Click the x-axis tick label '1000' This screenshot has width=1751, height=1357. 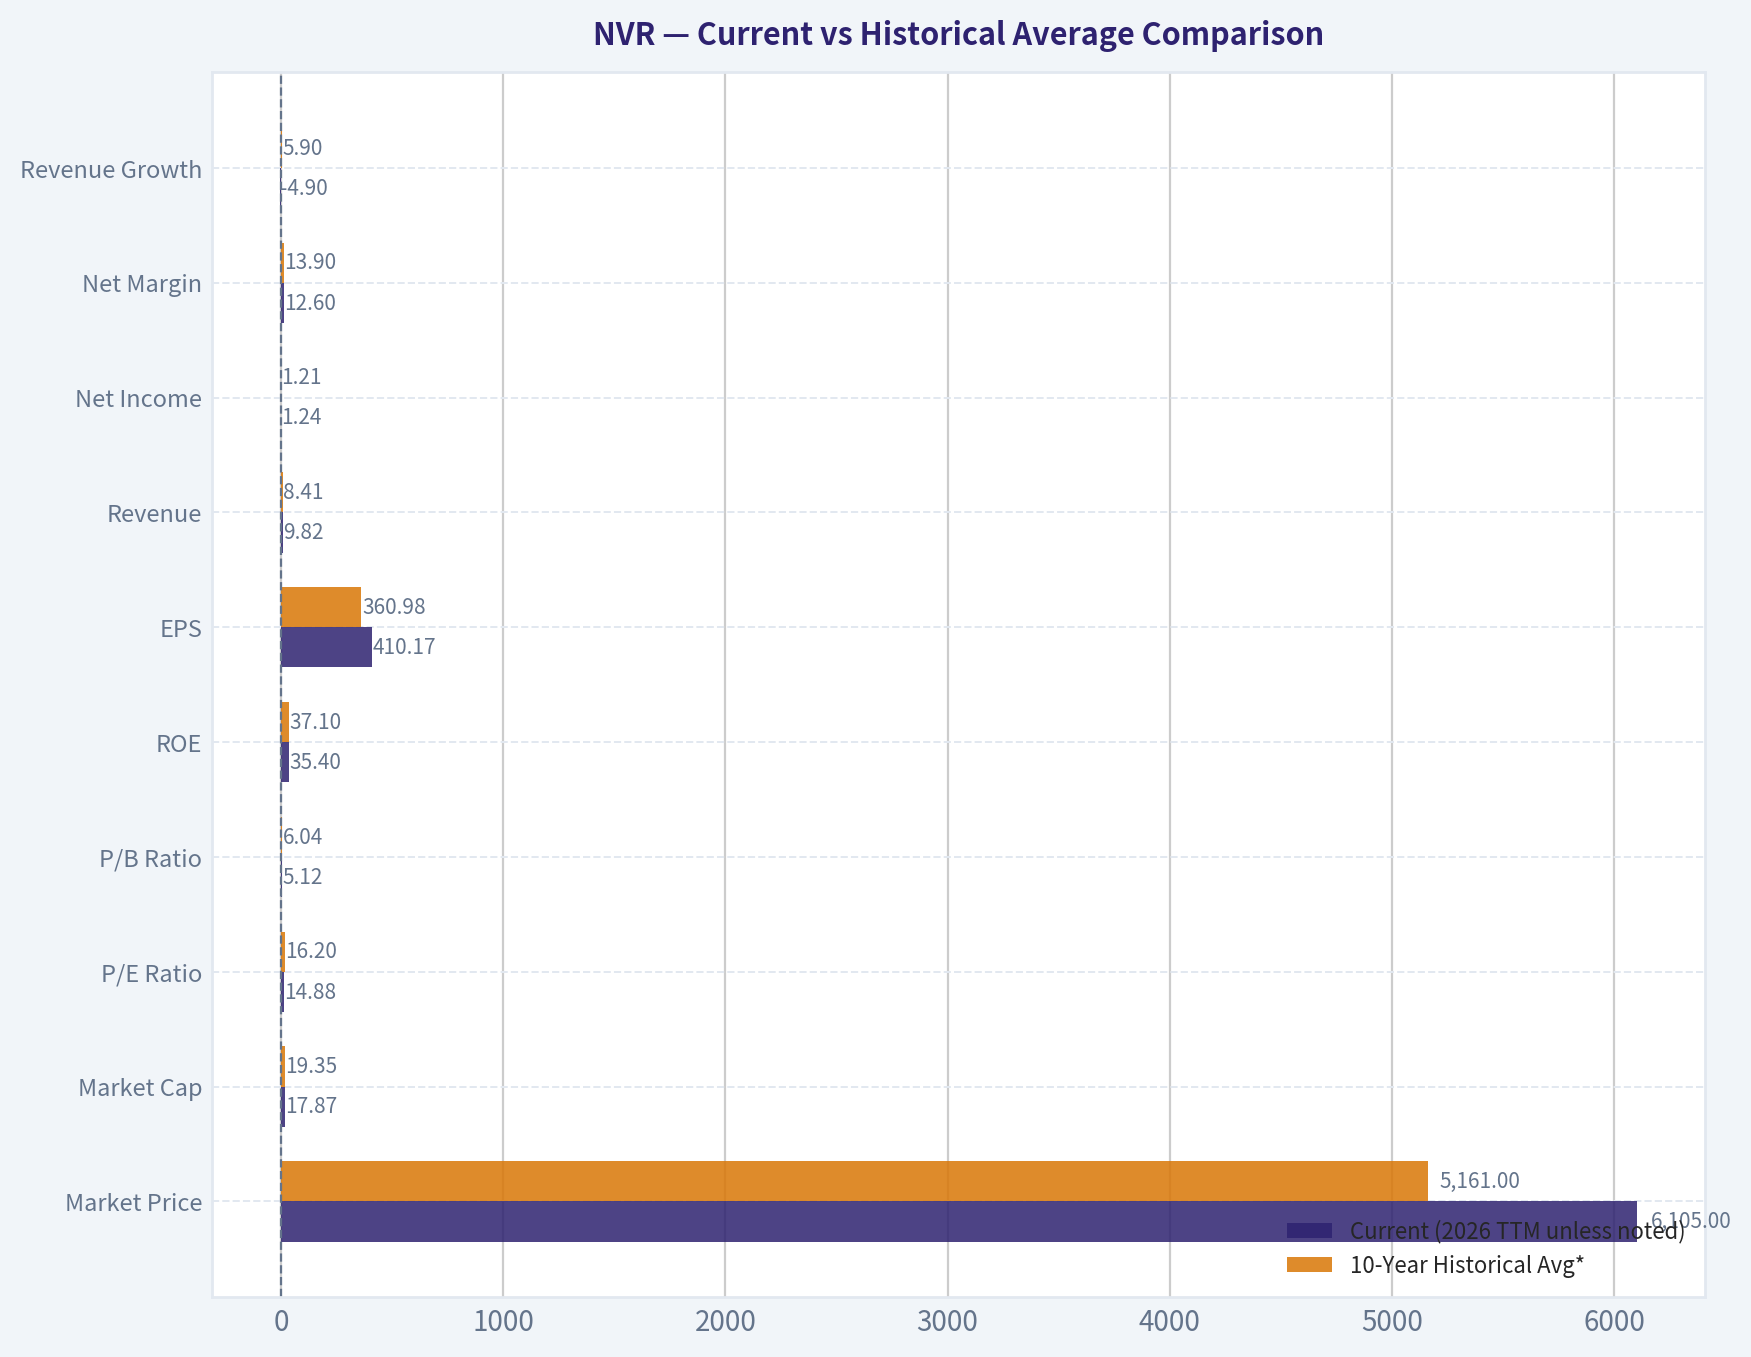[503, 1322]
